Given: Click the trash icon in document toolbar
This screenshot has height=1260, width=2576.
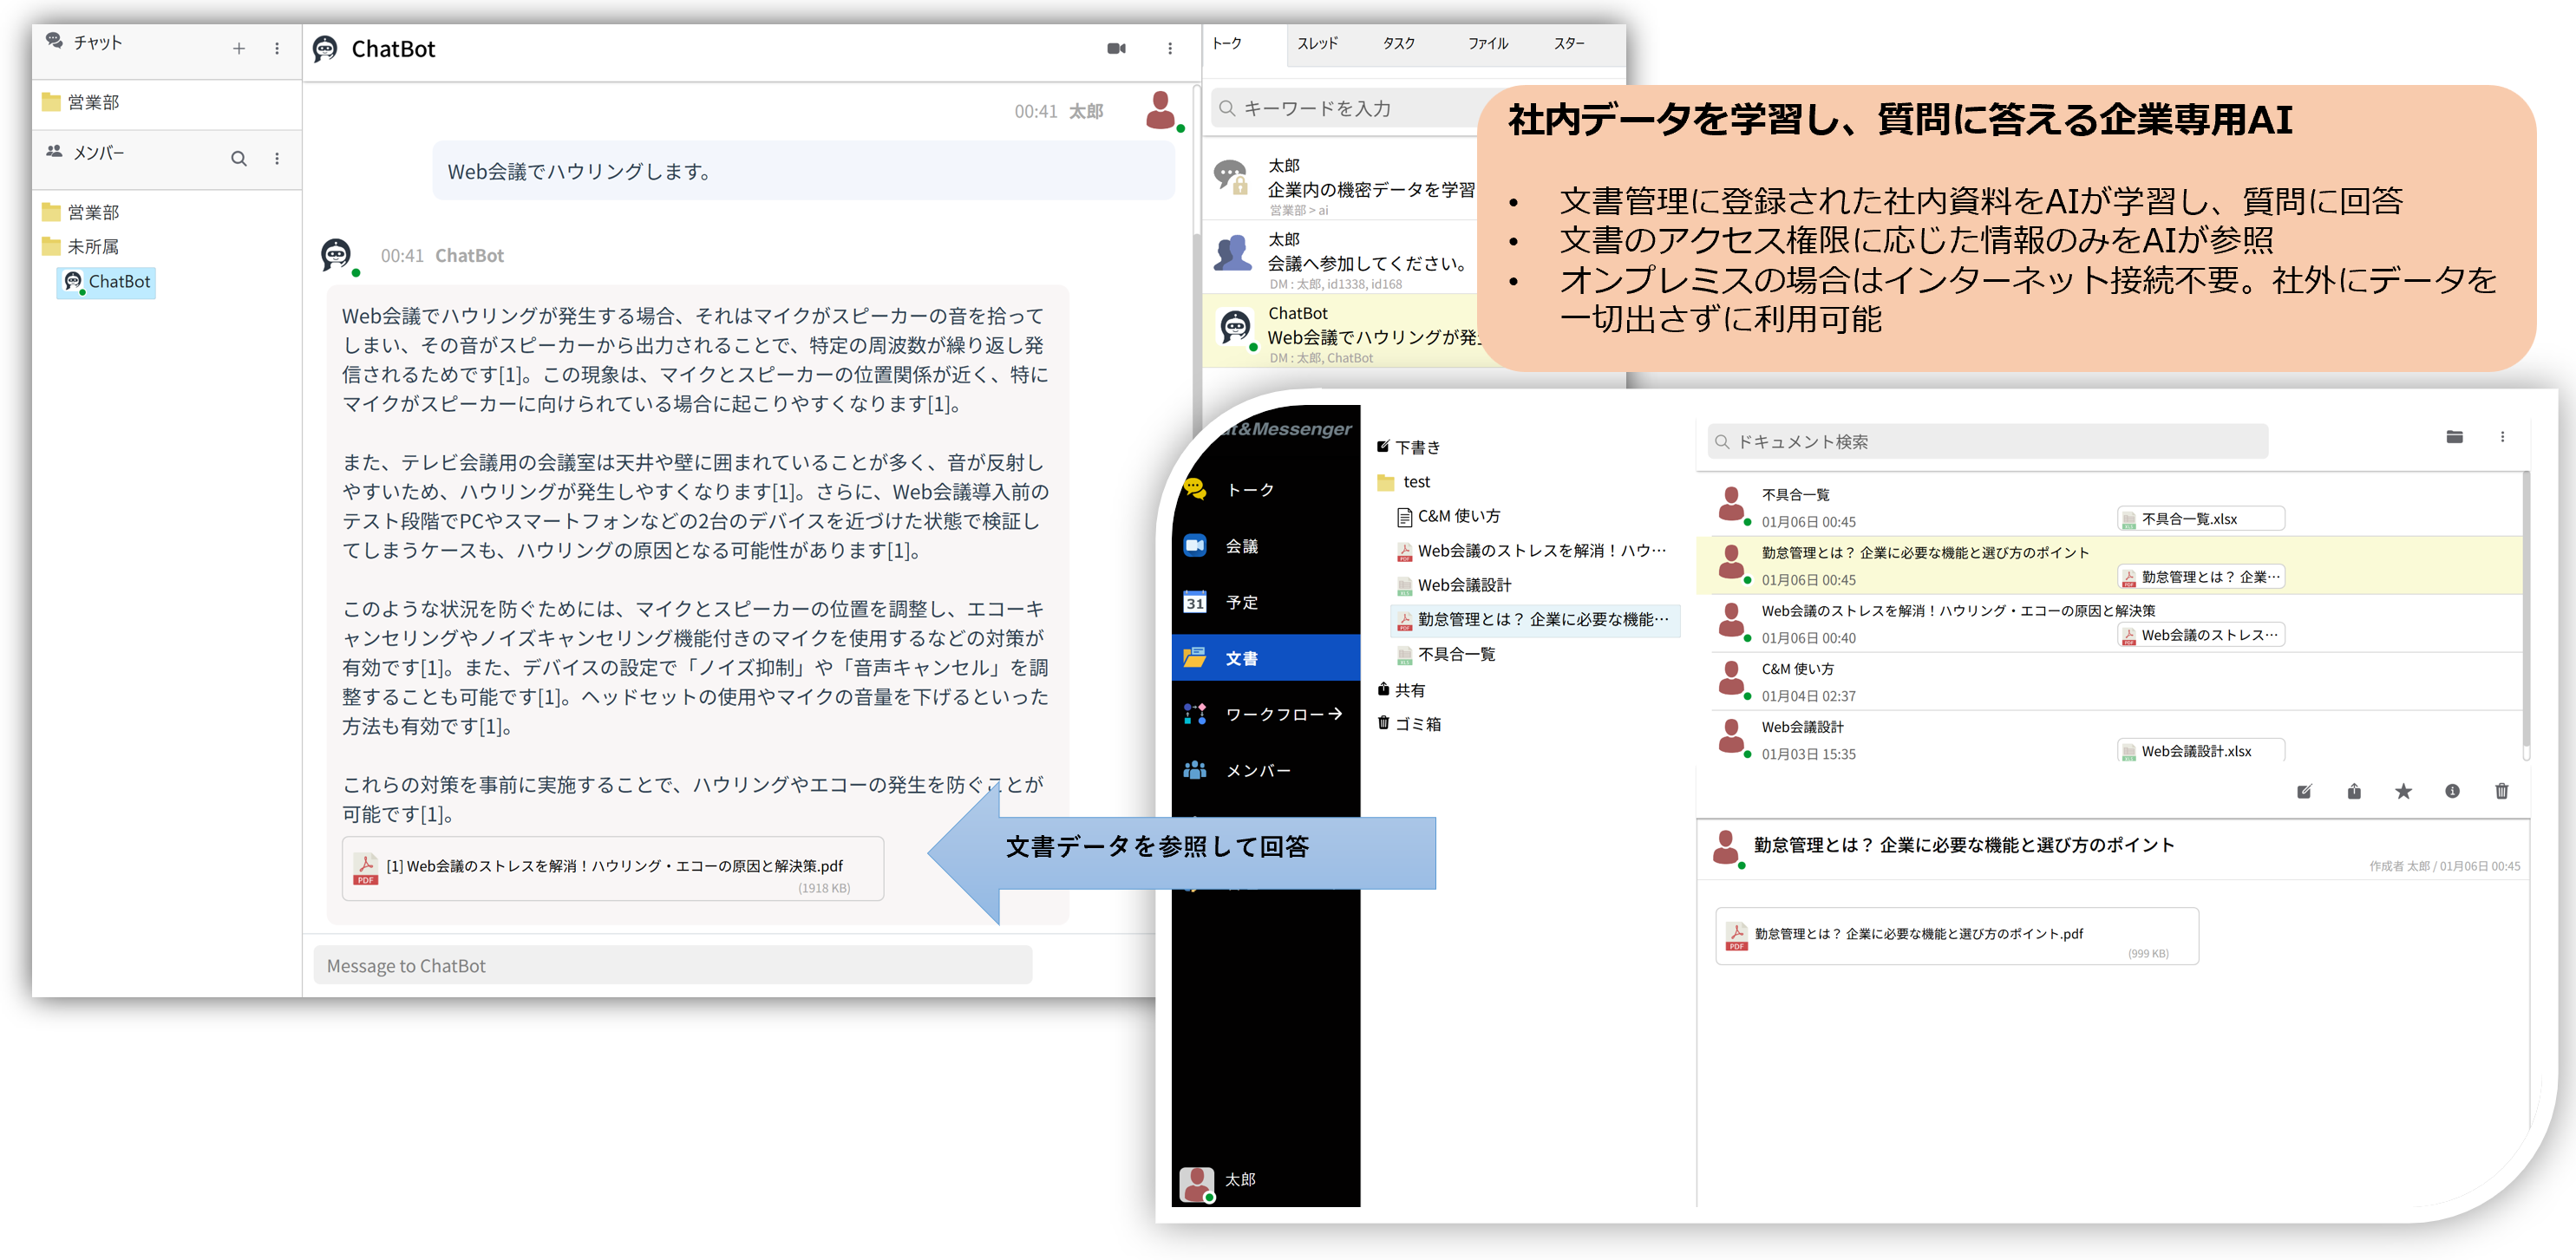Looking at the screenshot, I should pyautogui.click(x=2501, y=791).
